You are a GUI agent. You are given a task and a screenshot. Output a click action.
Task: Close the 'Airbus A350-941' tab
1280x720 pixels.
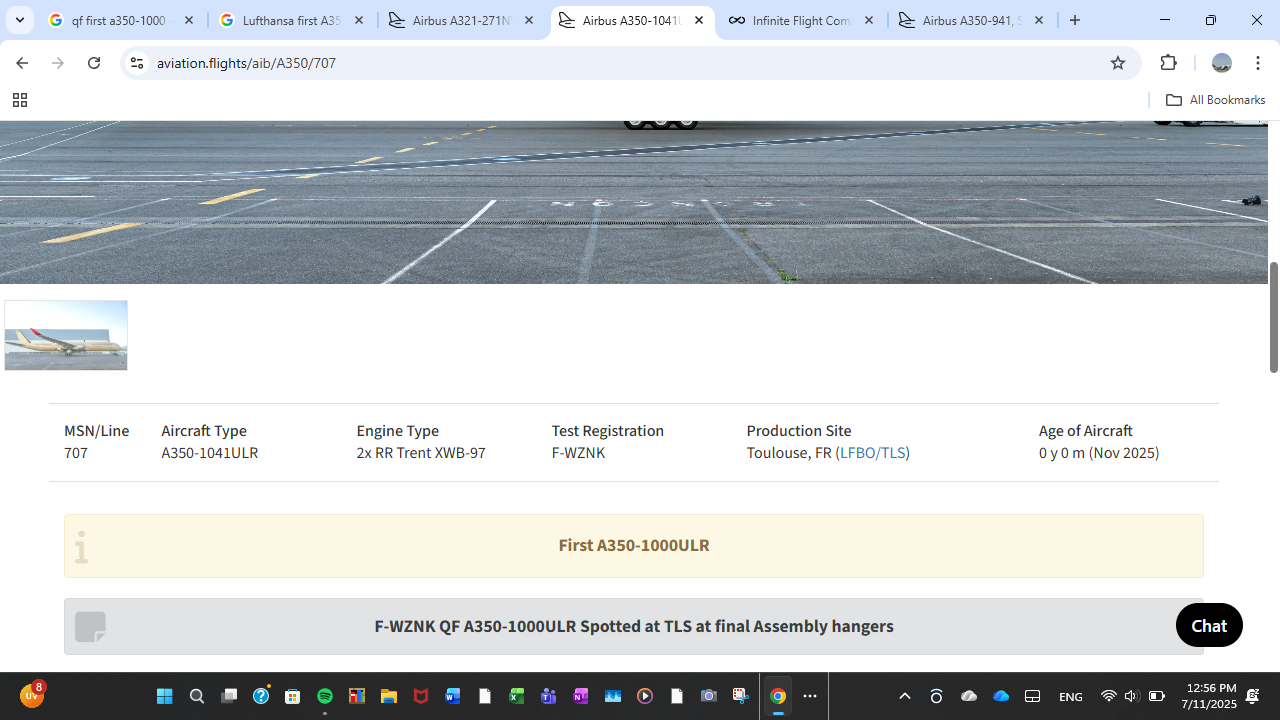tap(1039, 20)
